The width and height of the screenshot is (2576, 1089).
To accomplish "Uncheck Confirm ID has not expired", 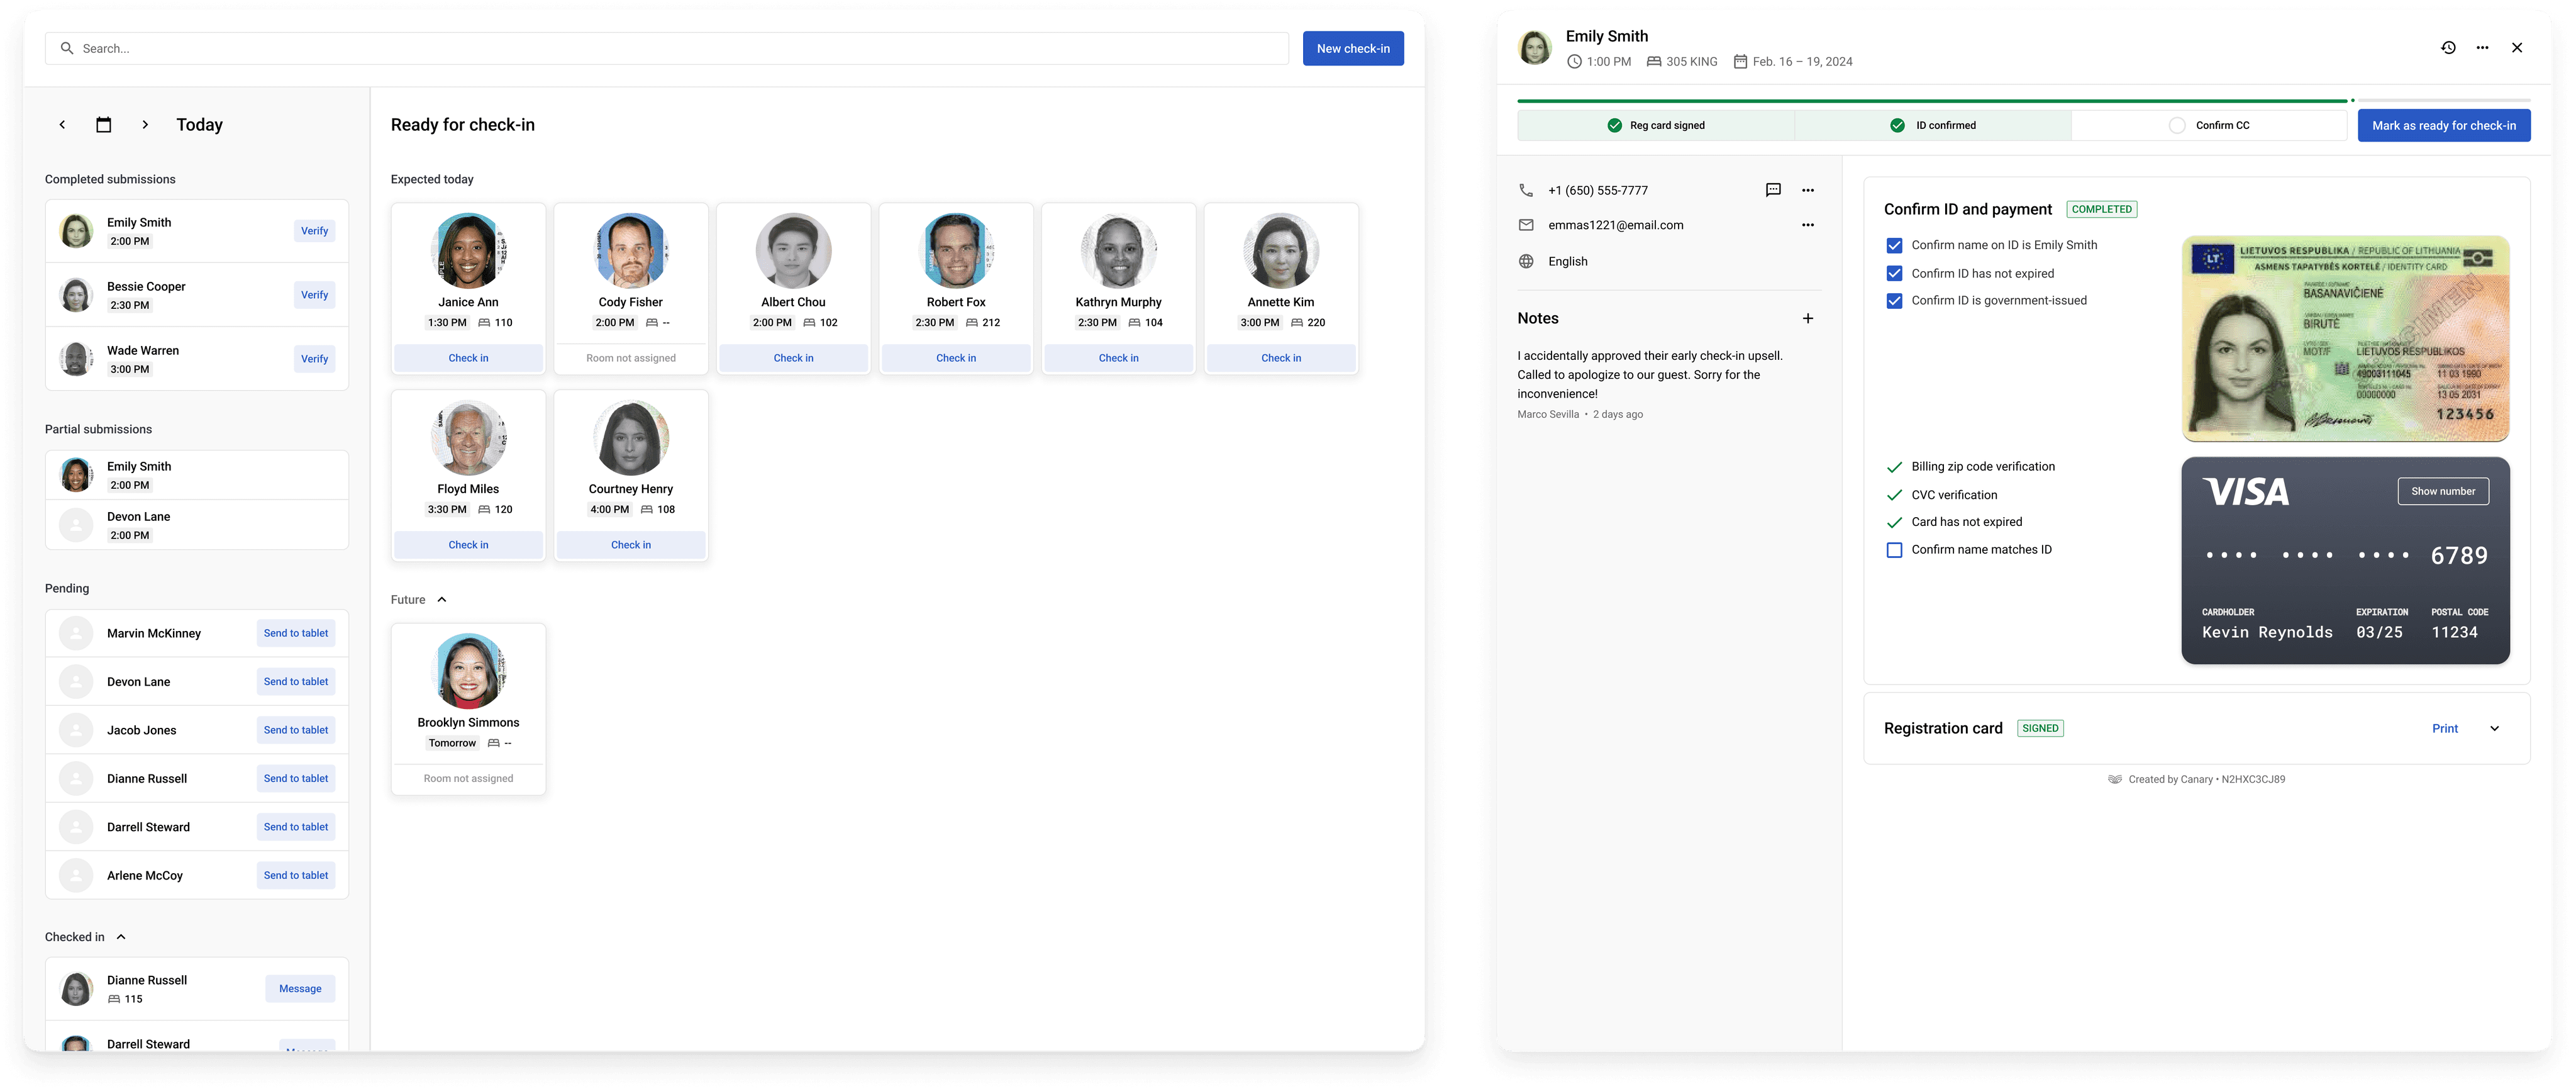I will 1894,274.
